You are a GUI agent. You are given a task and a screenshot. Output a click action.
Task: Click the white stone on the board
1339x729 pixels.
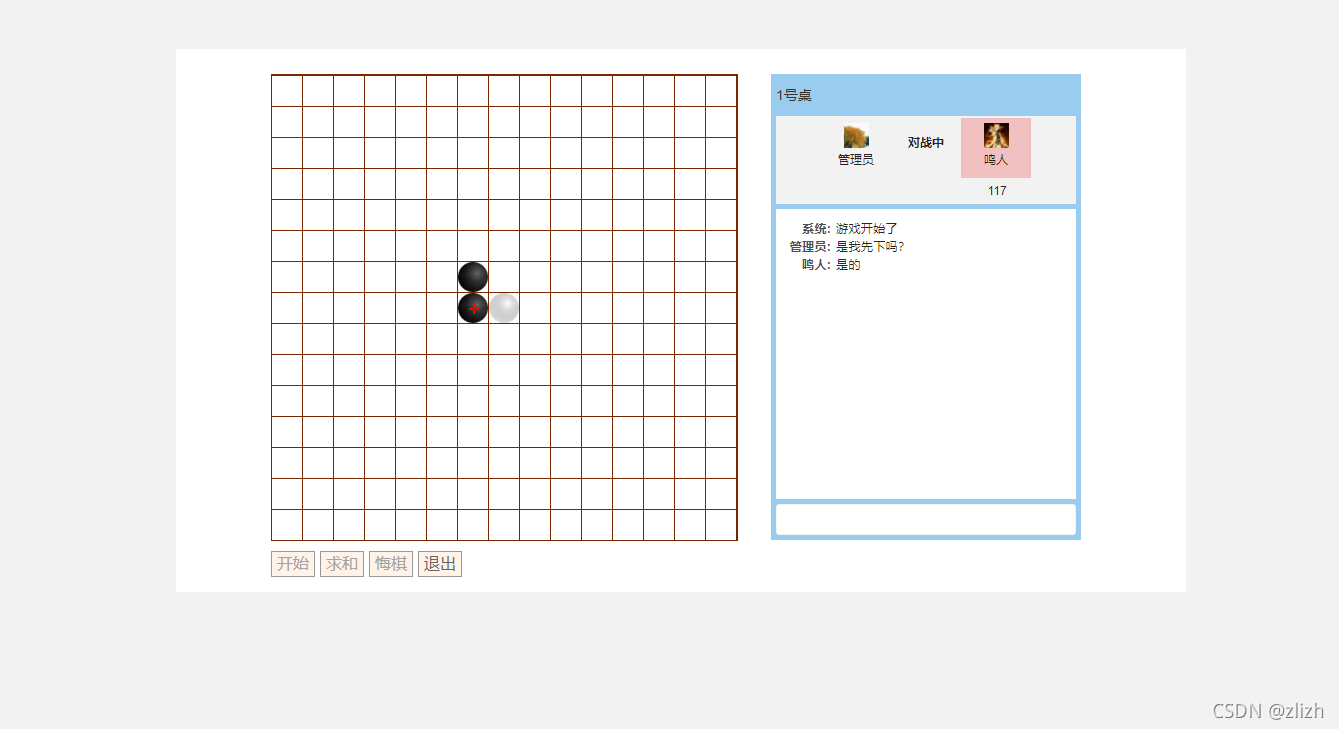[504, 308]
